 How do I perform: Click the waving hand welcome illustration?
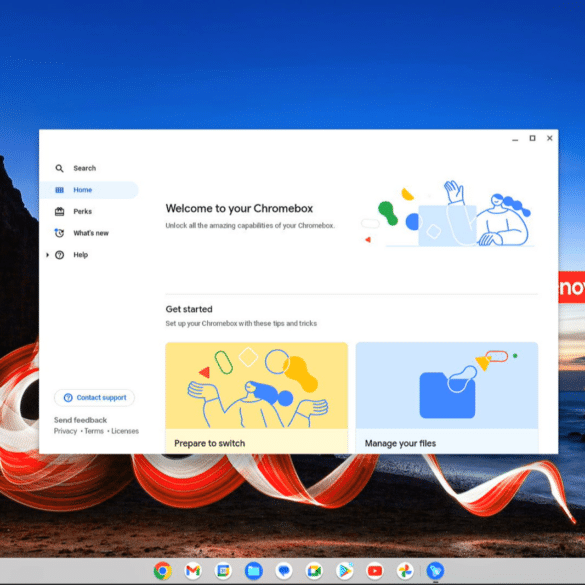pyautogui.click(x=448, y=213)
